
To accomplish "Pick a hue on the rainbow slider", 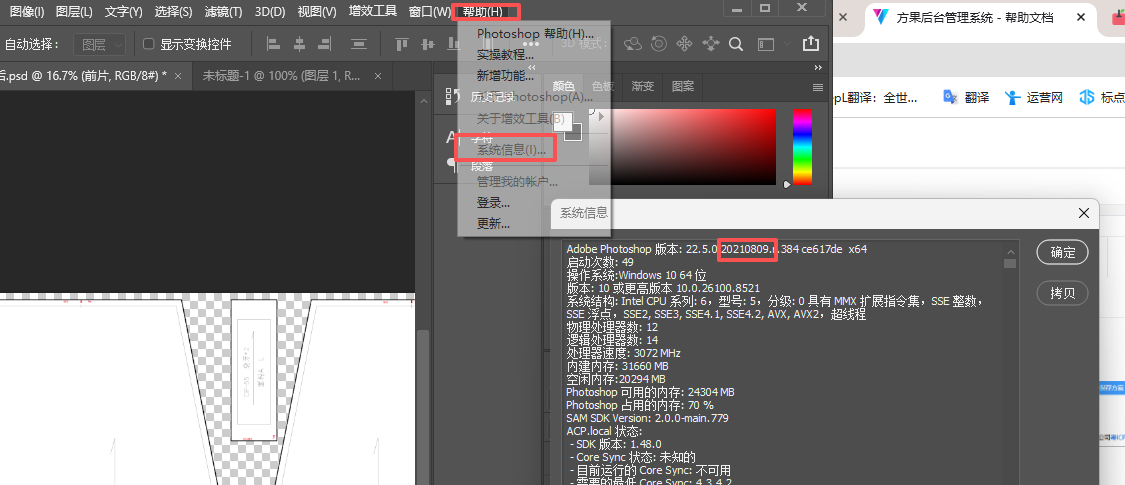I will 802,146.
